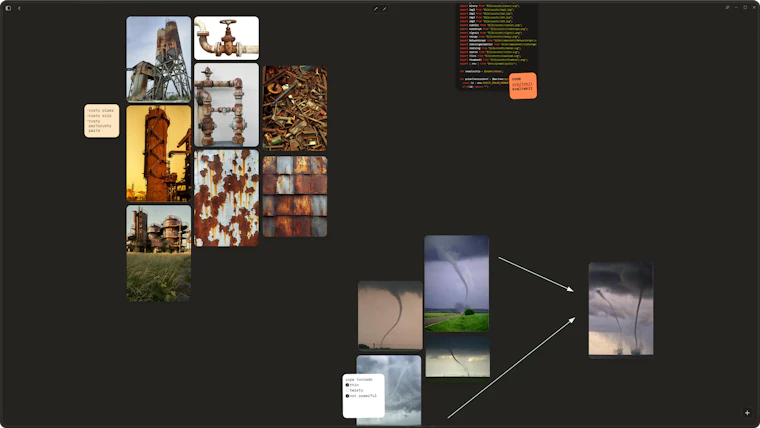
Task: Click 'rusty pipes' line in beige note
Action: pos(101,111)
